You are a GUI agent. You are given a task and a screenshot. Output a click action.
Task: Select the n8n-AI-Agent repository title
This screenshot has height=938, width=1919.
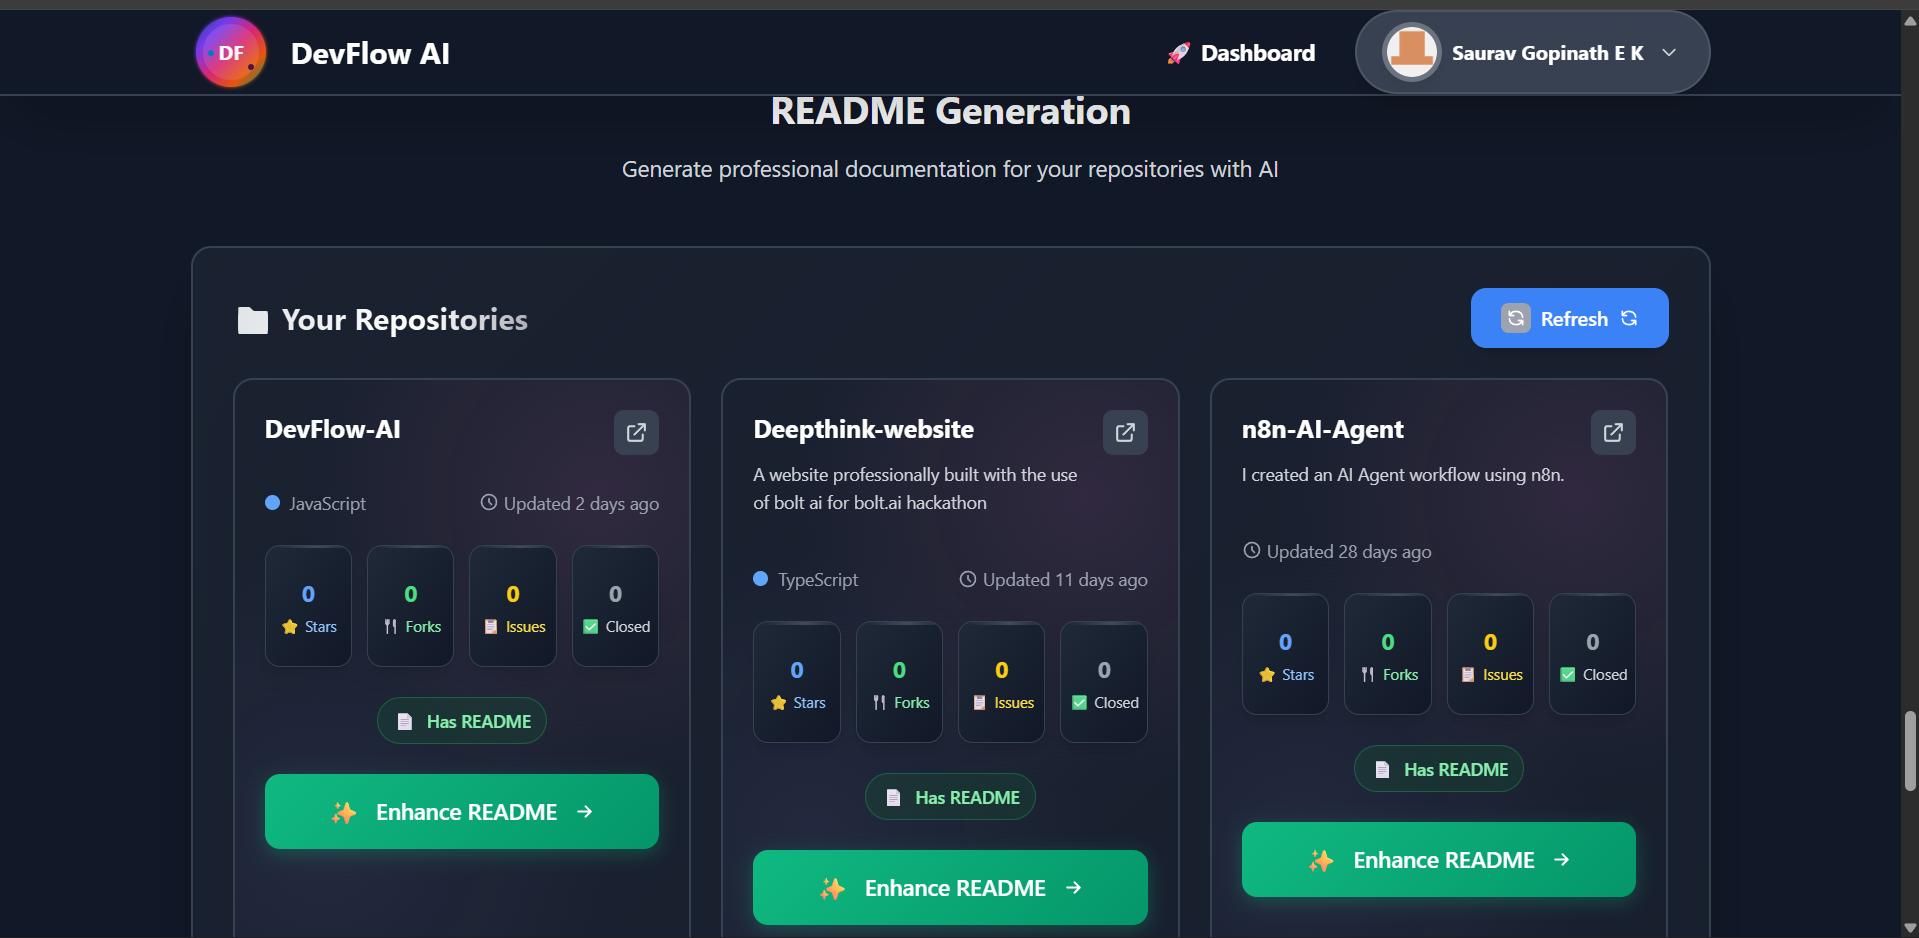coord(1323,430)
